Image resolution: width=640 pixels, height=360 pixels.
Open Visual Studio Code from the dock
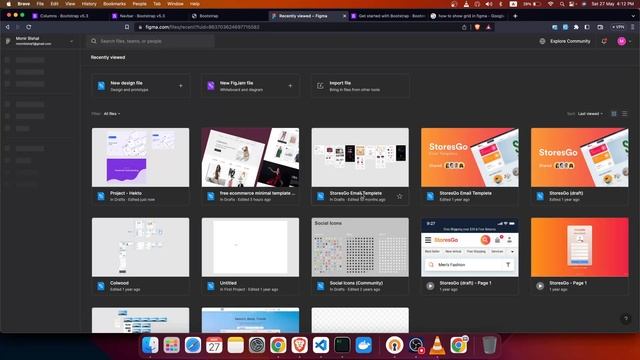click(321, 345)
